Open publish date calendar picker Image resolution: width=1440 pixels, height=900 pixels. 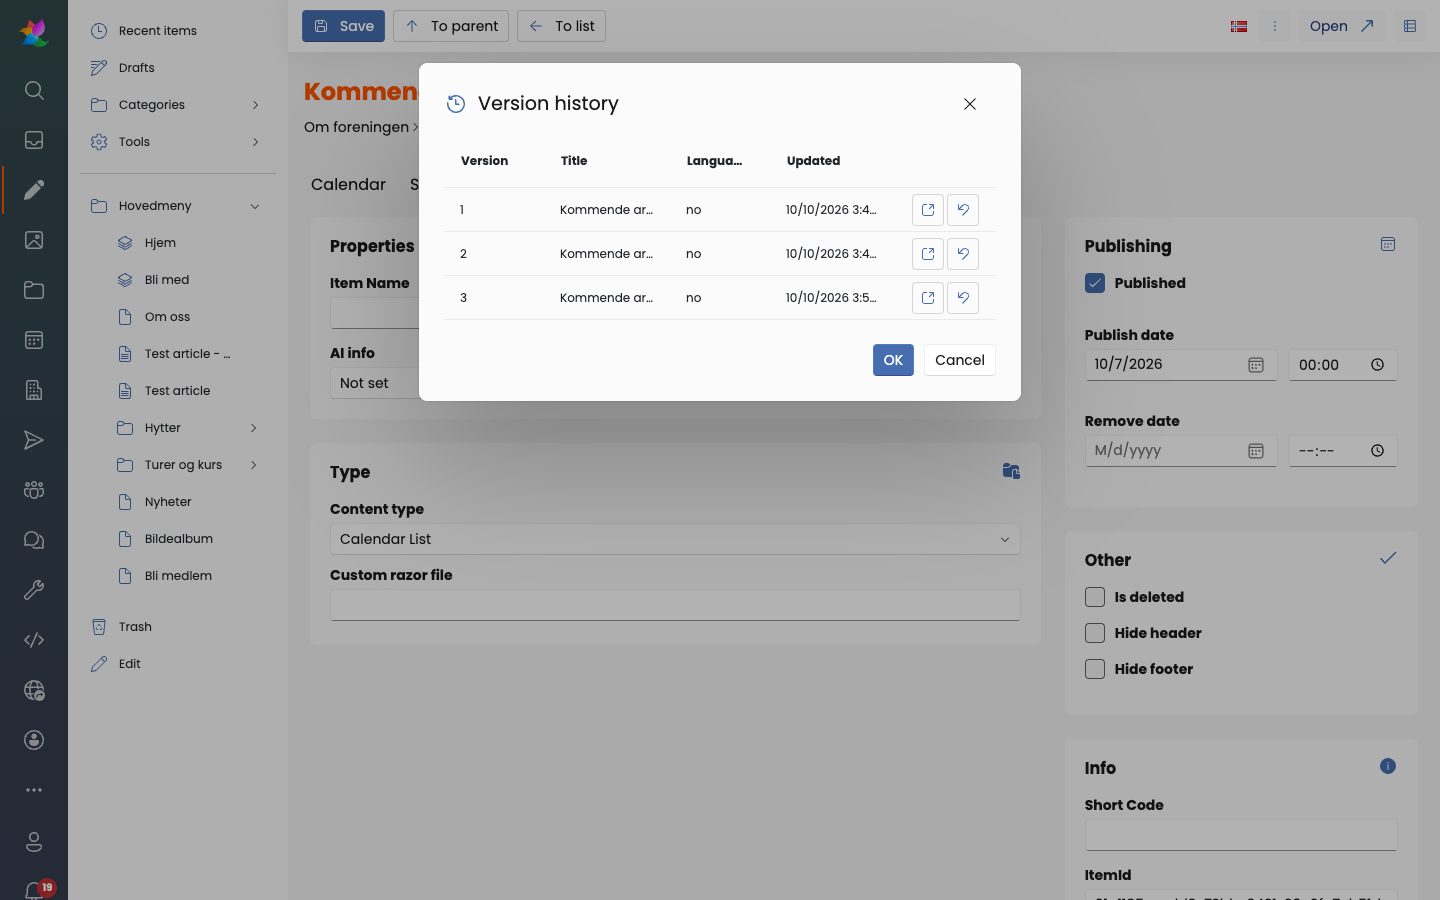pos(1256,365)
